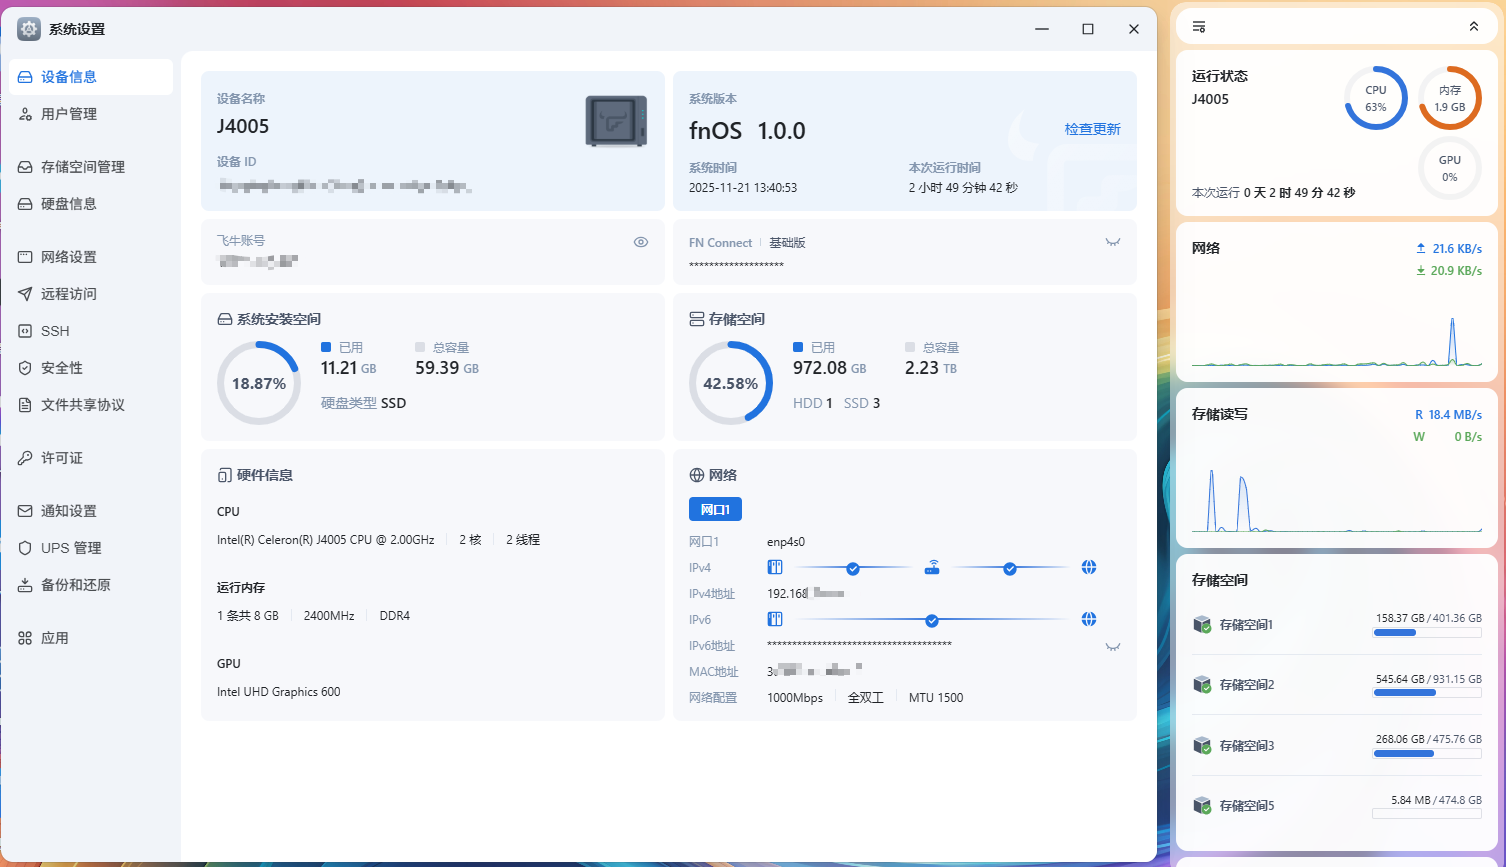Image resolution: width=1506 pixels, height=867 pixels.
Task: Open the 用户管理 section in sidebar
Action: pyautogui.click(x=68, y=114)
